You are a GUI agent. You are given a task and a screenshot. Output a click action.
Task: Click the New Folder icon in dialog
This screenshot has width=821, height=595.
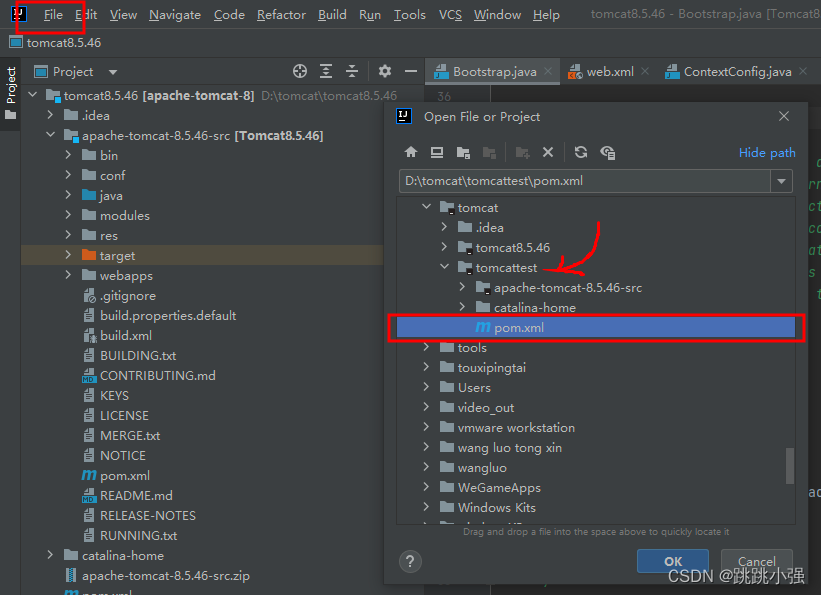[x=522, y=152]
